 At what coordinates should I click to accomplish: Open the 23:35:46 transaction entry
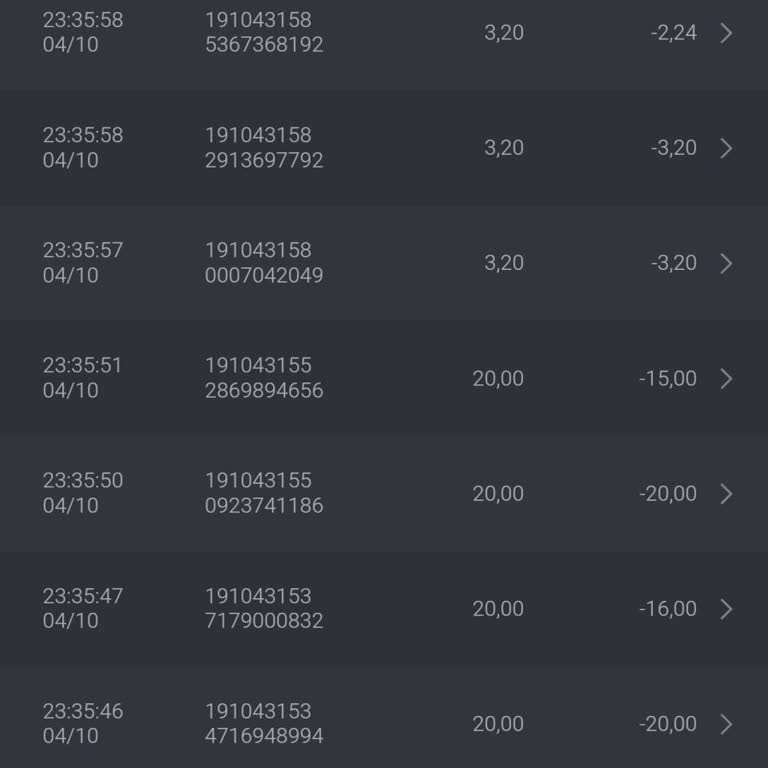tap(384, 724)
